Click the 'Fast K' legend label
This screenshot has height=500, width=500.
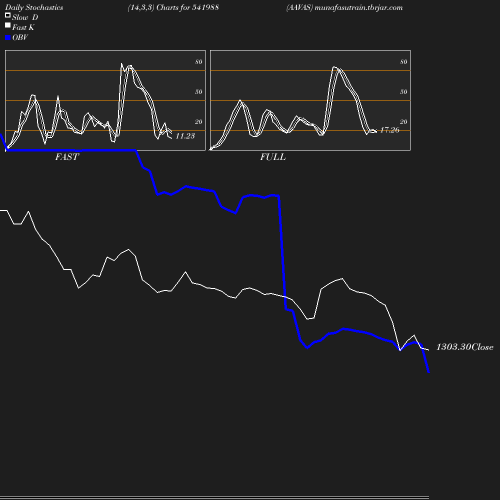click(23, 27)
